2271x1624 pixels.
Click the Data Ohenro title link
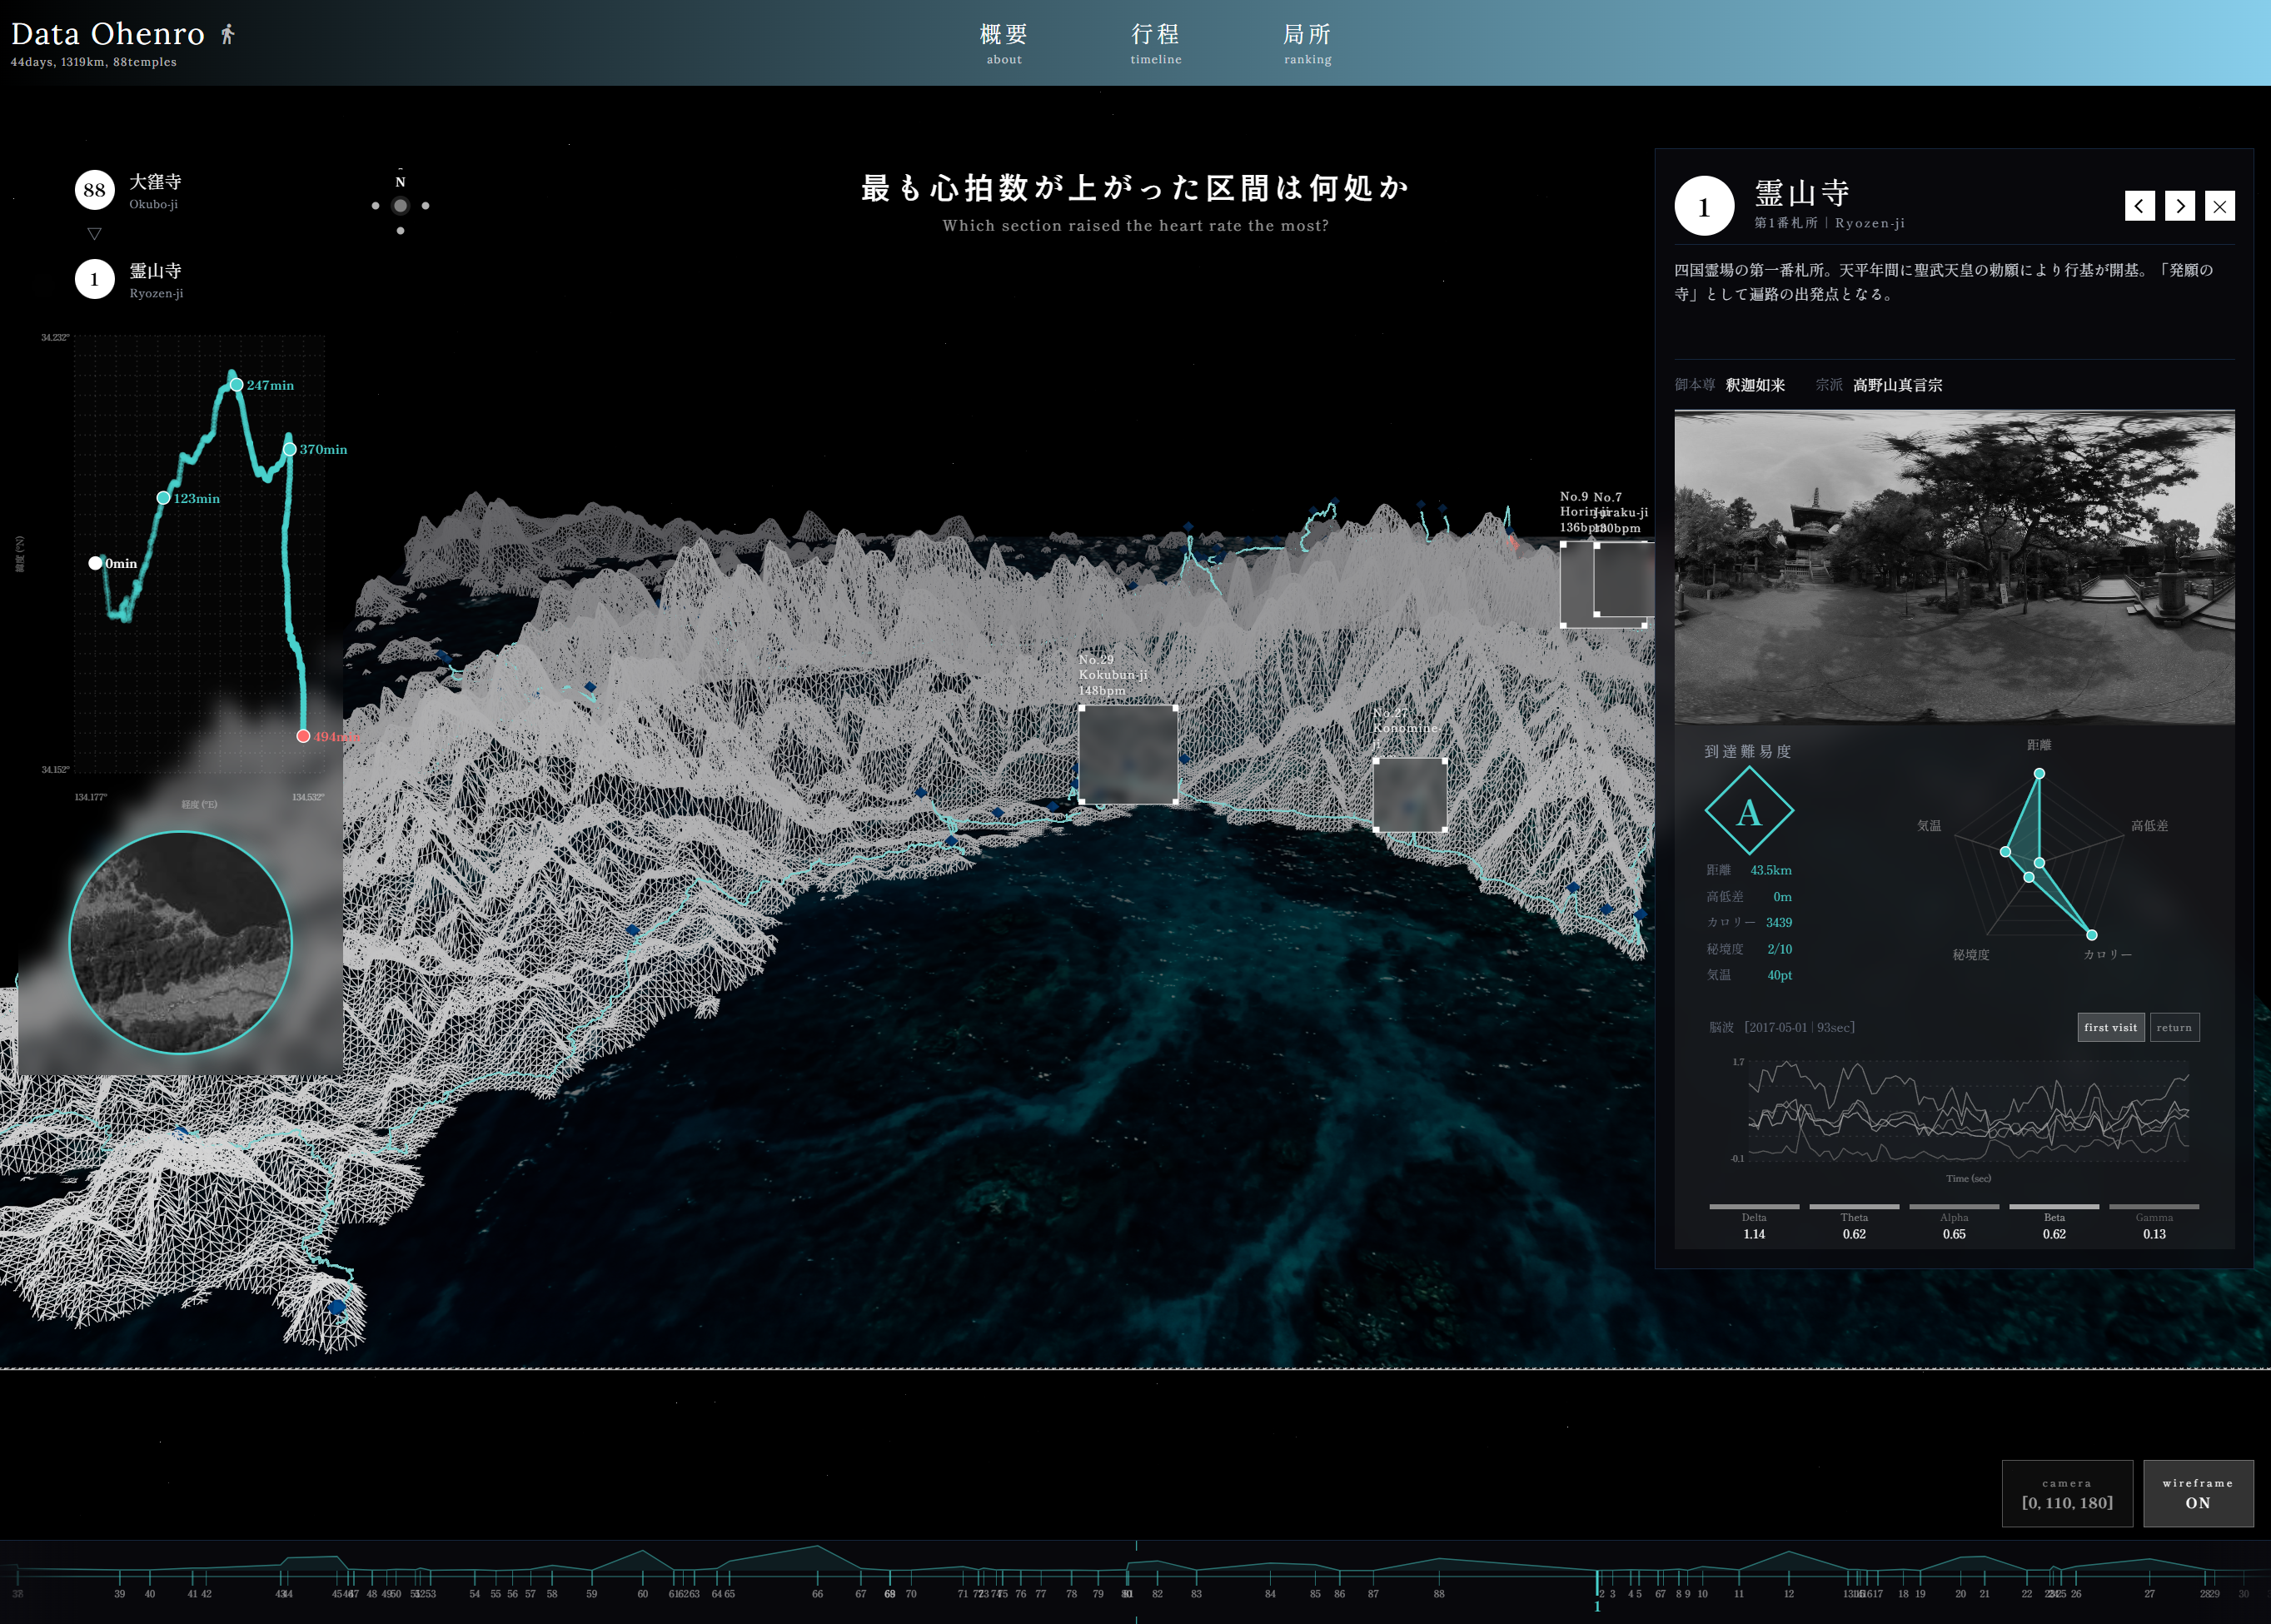(108, 35)
